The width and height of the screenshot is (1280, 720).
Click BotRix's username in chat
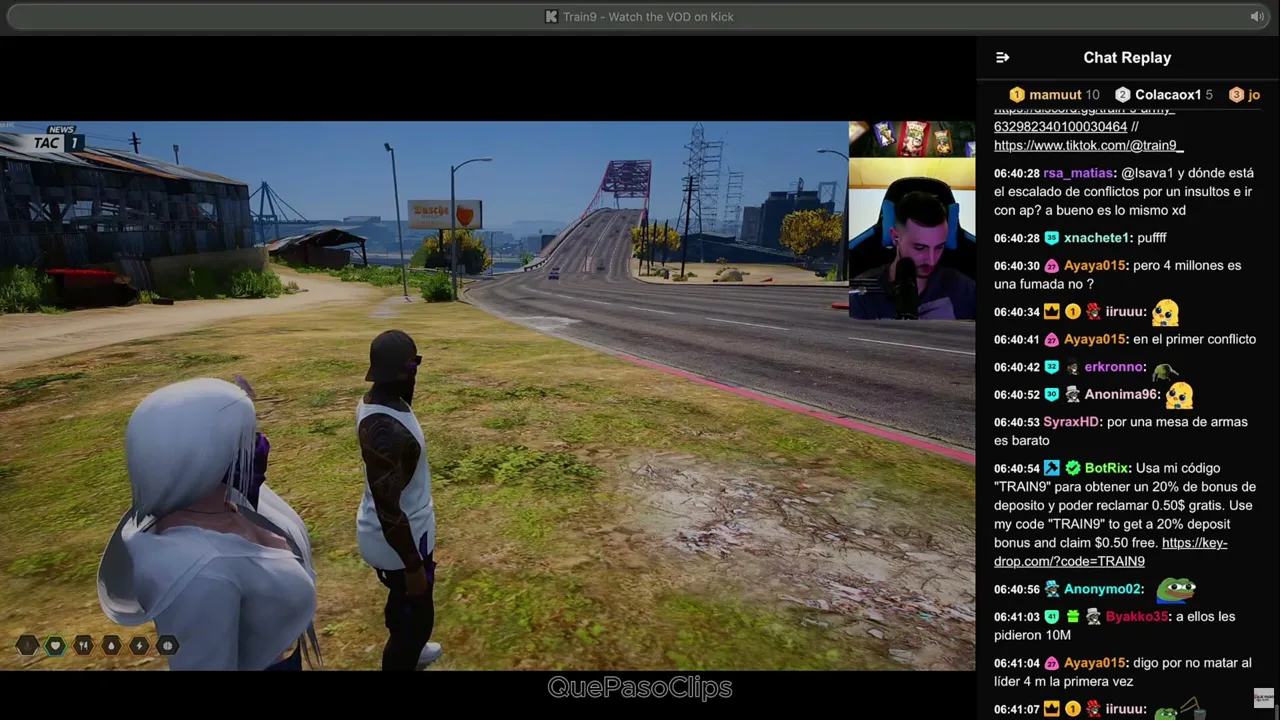pos(1107,468)
